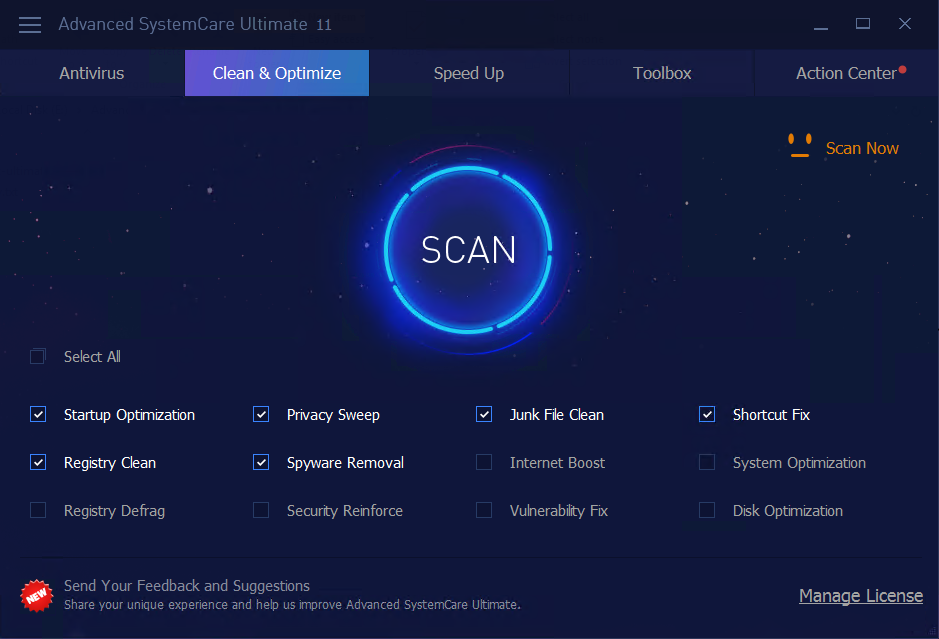Check the Security Reinforce box
The width and height of the screenshot is (939, 639).
pos(261,510)
